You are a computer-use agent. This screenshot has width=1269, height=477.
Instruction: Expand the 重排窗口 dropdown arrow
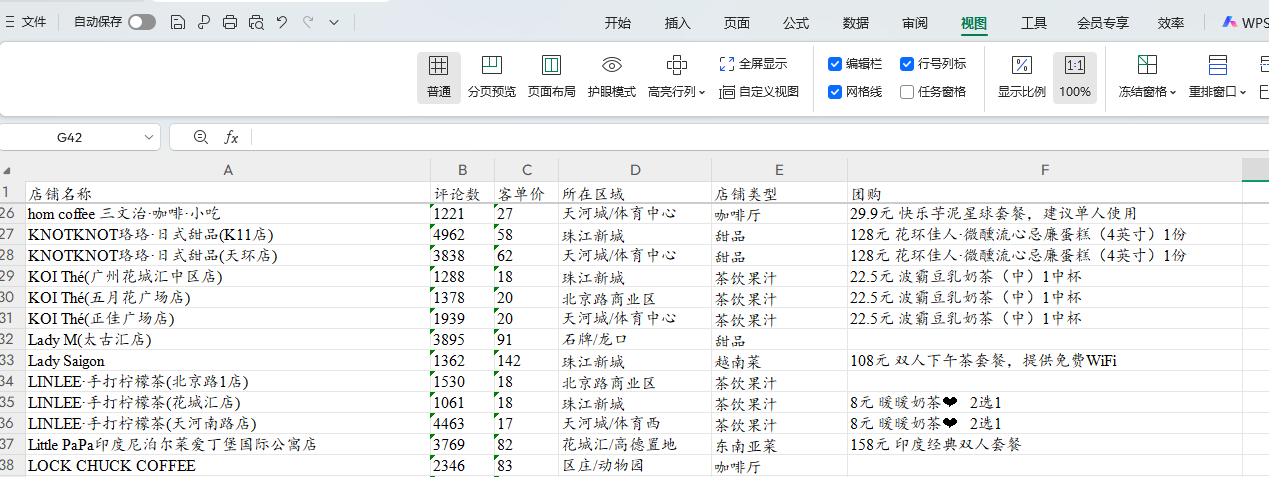click(x=1243, y=92)
